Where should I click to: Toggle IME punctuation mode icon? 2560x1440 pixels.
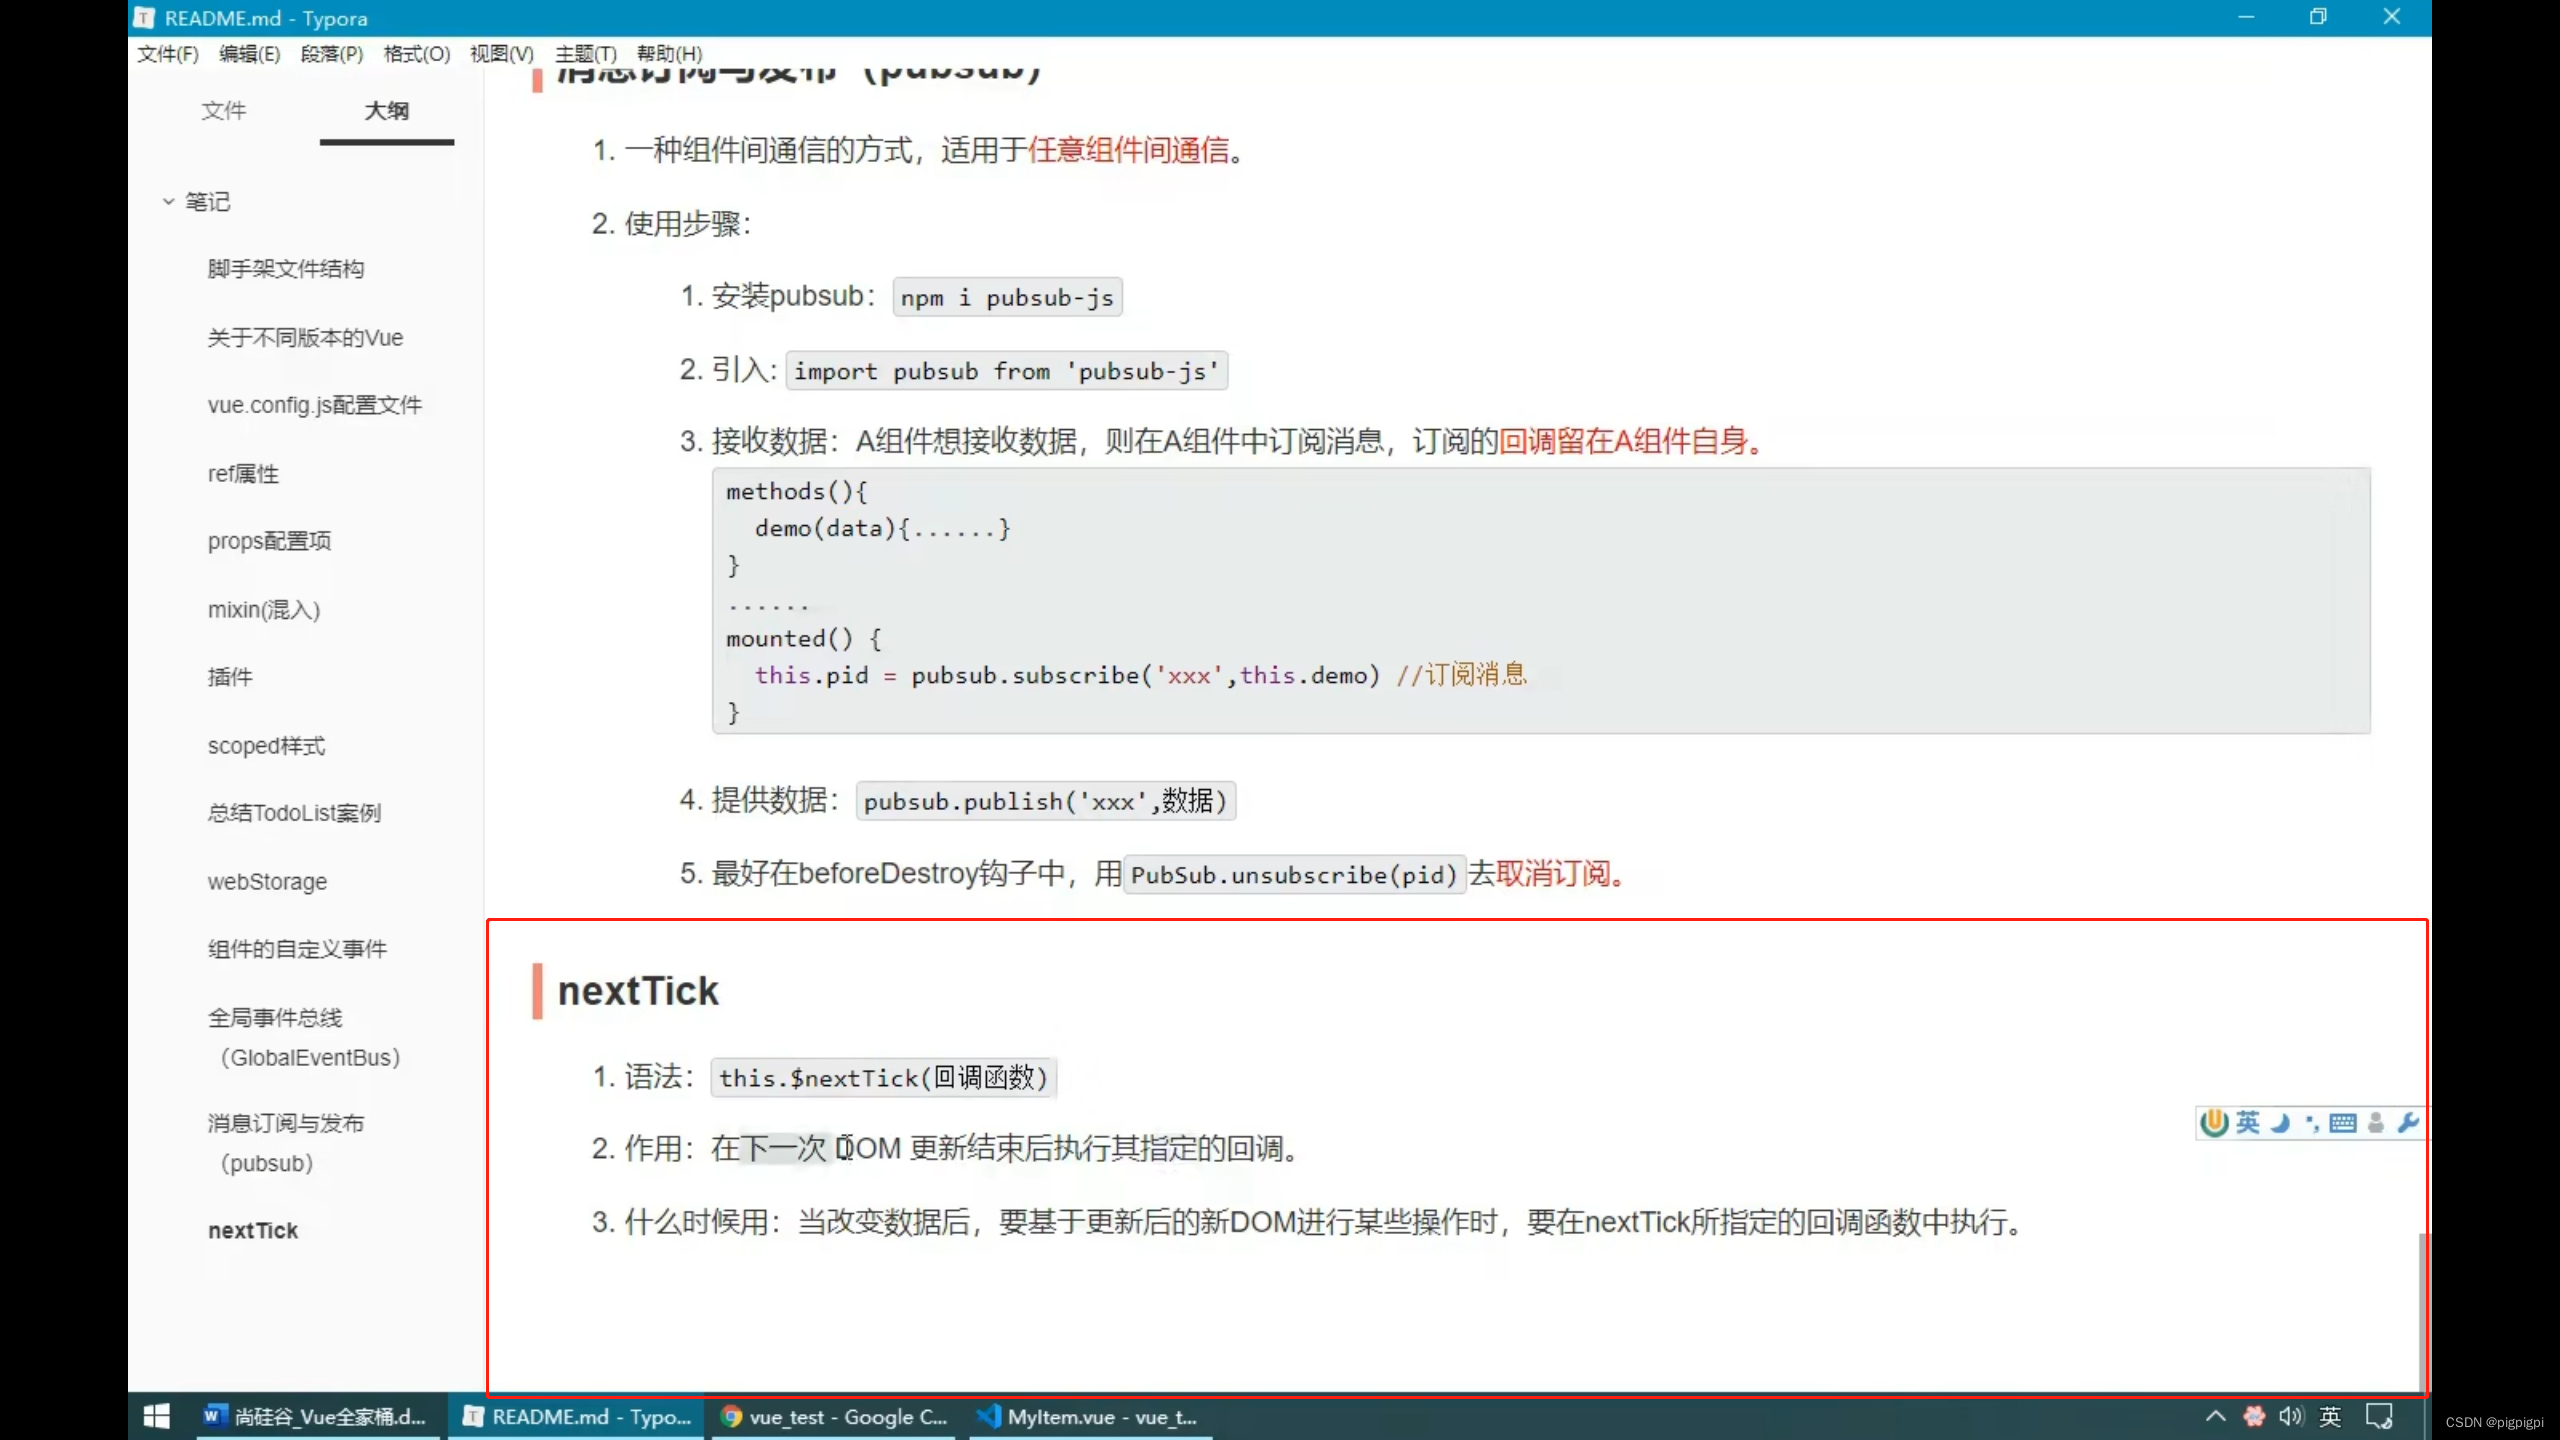2312,1123
